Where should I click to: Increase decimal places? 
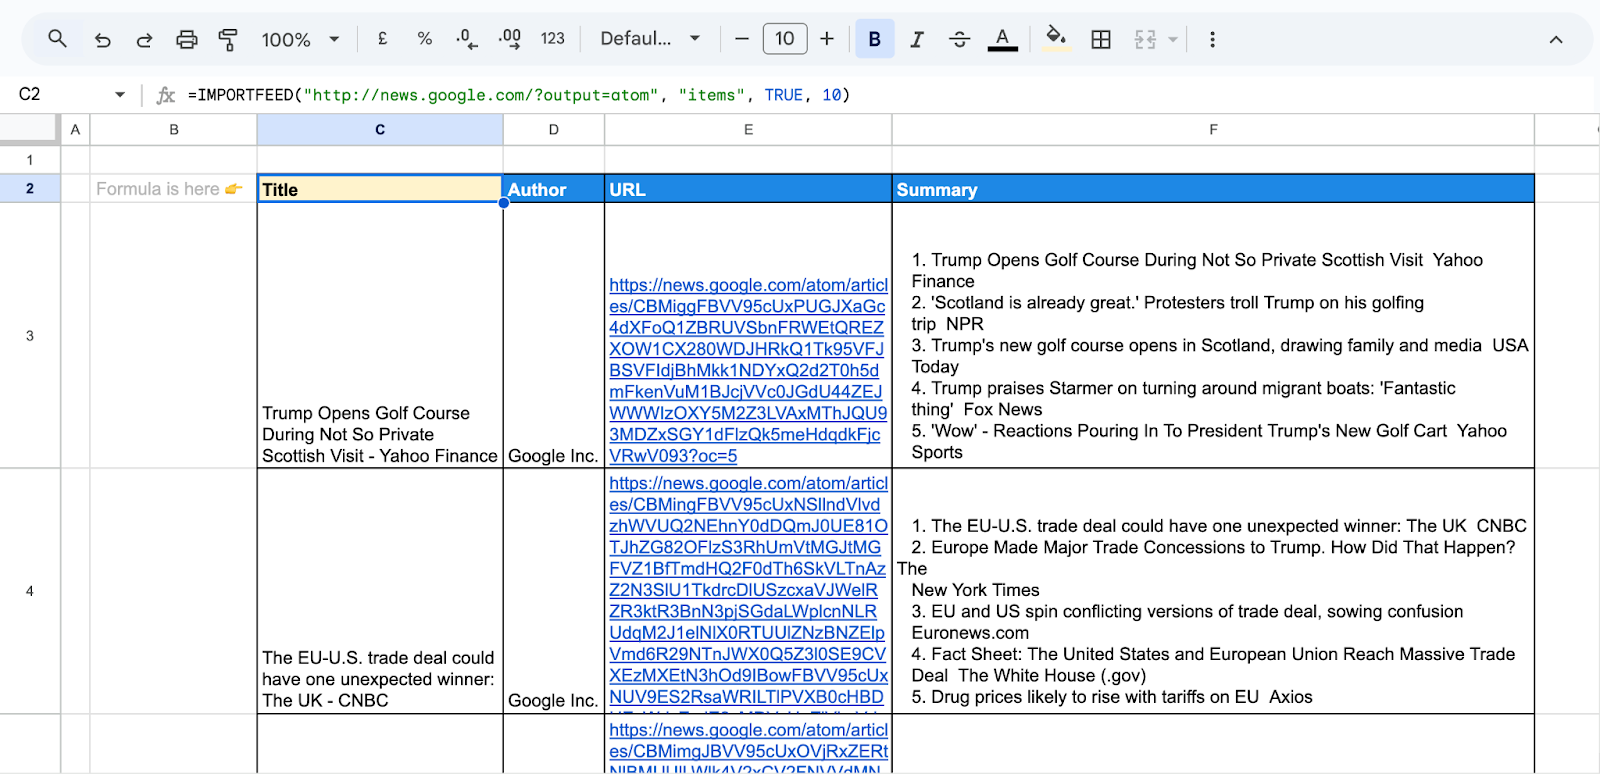pyautogui.click(x=509, y=39)
